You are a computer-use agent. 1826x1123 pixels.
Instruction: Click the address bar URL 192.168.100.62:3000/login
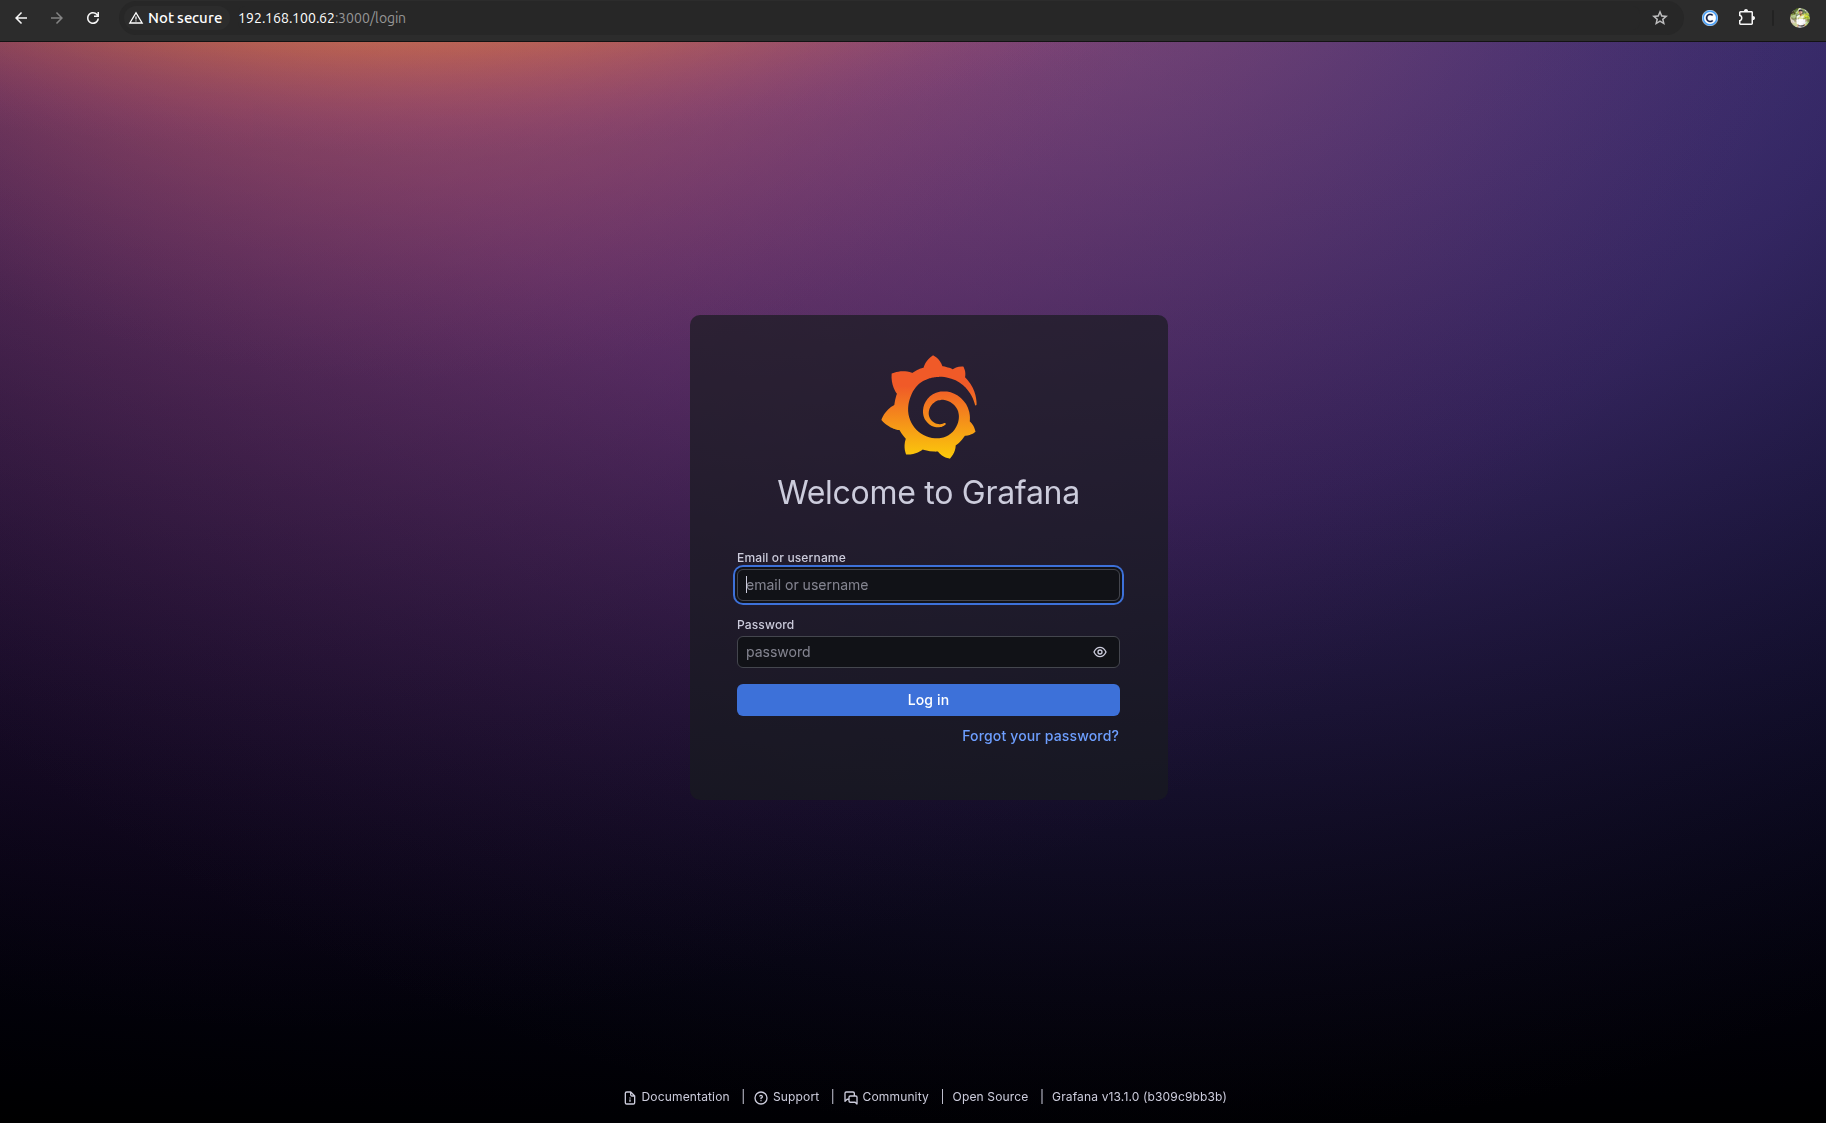point(322,18)
